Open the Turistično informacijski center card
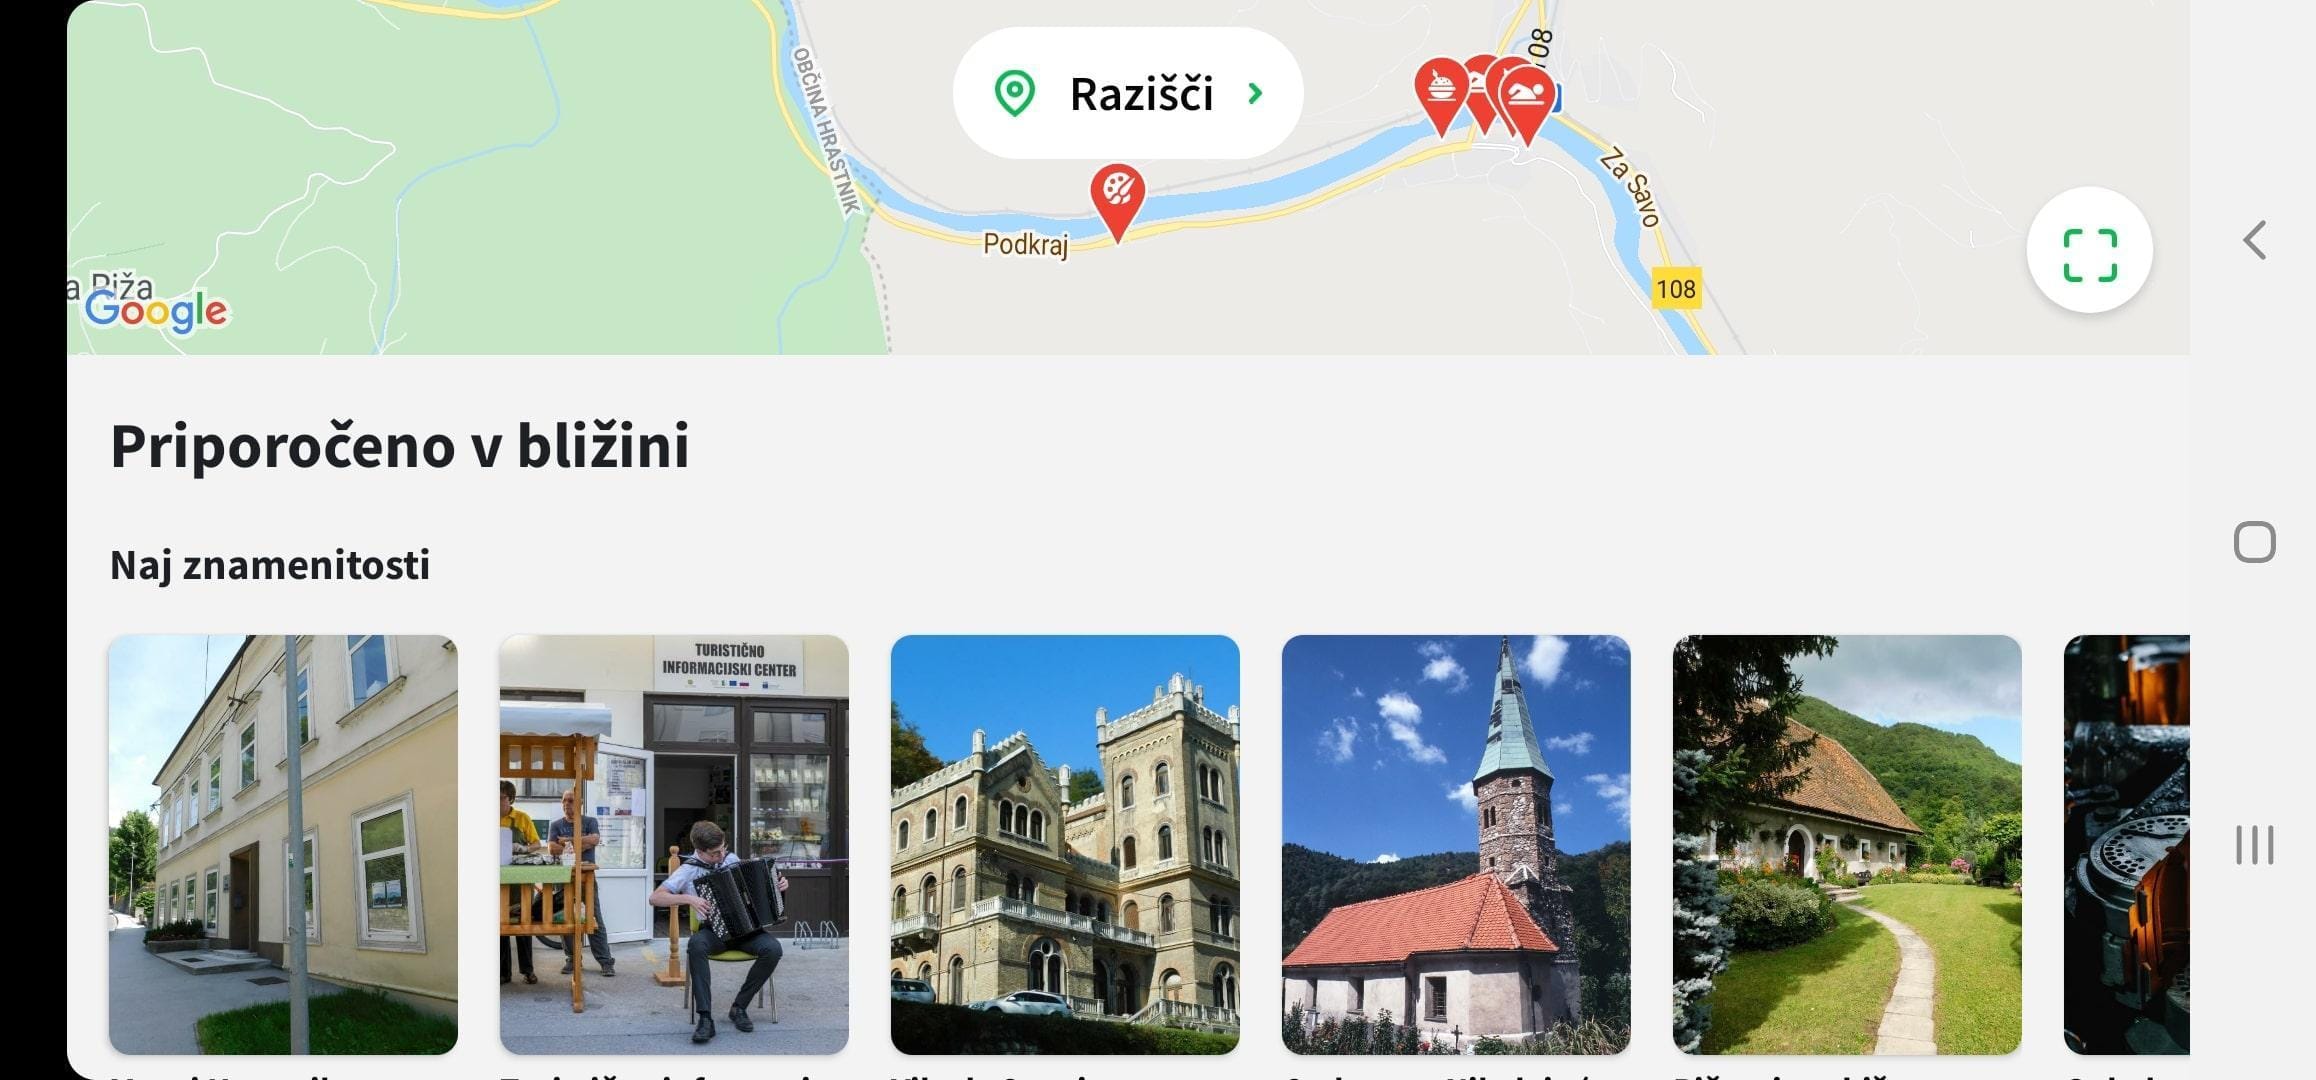This screenshot has height=1080, width=2316. [674, 844]
